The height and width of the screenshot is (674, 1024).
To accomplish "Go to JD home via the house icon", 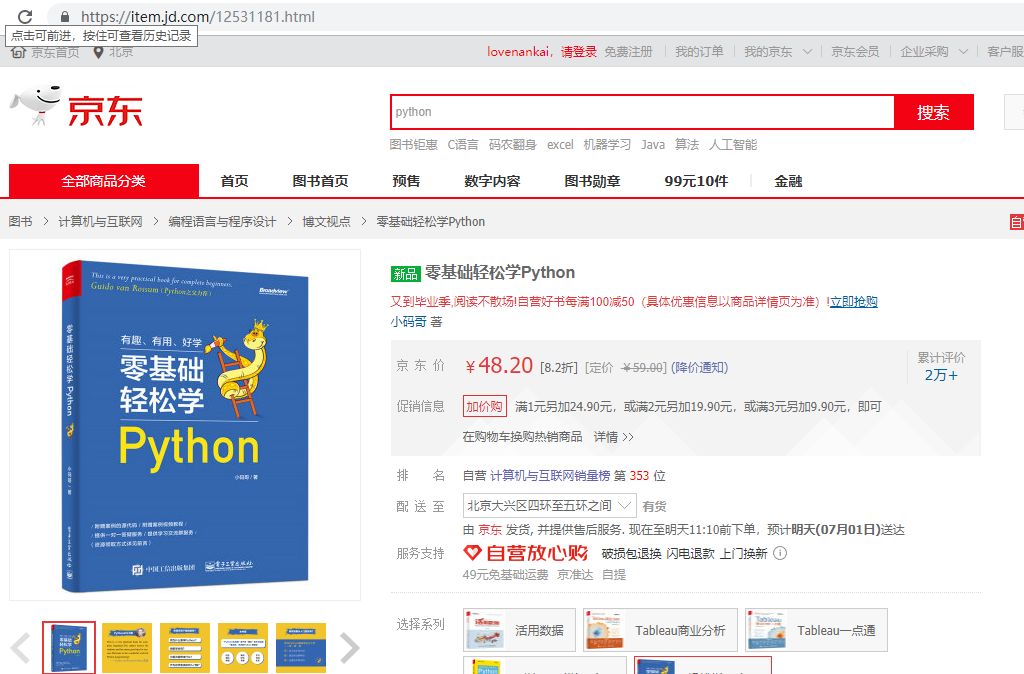I will pos(18,52).
